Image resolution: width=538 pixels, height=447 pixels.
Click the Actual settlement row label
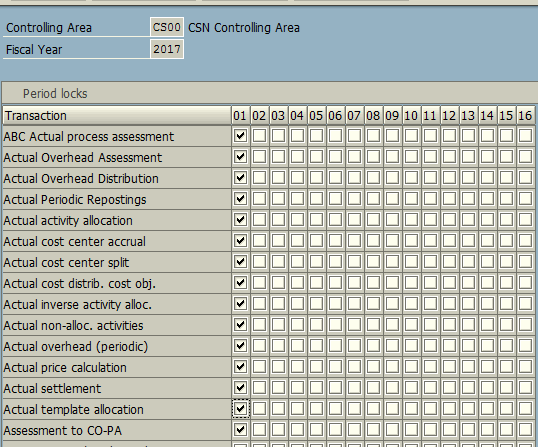coord(52,389)
